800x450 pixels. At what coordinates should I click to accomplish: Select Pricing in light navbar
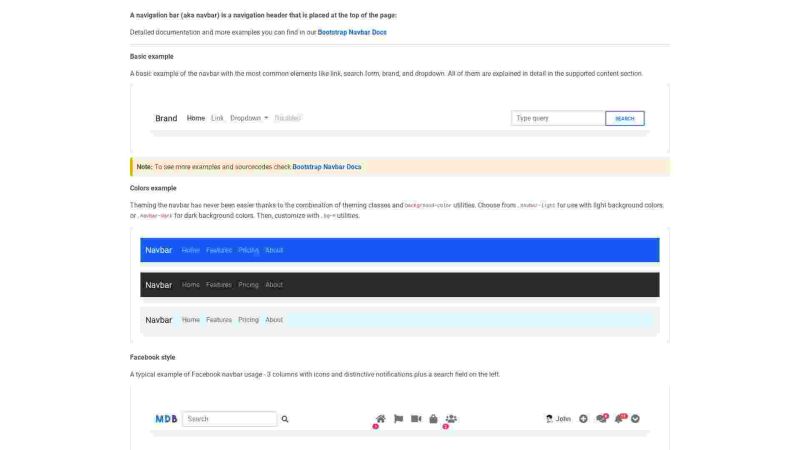click(x=248, y=320)
